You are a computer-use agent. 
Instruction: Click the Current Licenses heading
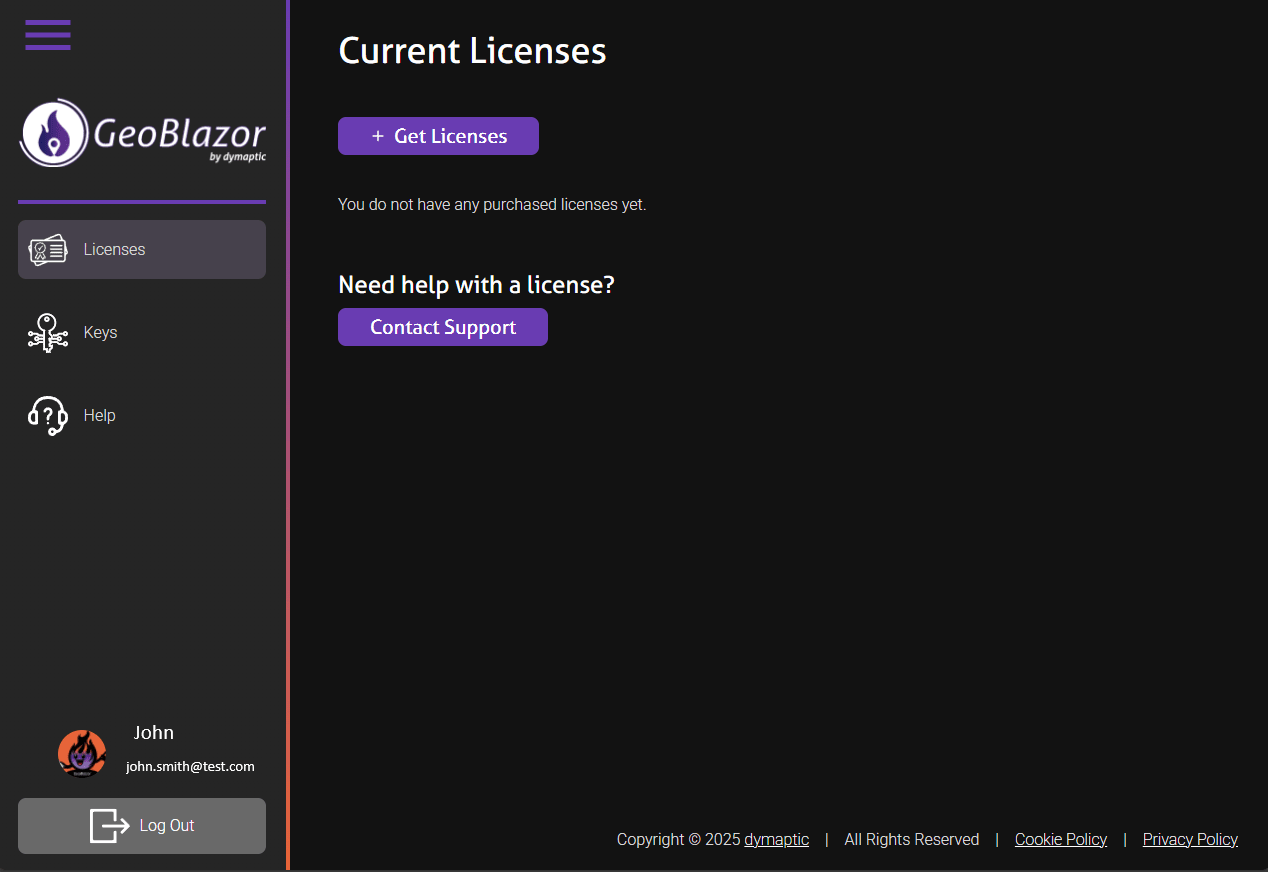472,51
